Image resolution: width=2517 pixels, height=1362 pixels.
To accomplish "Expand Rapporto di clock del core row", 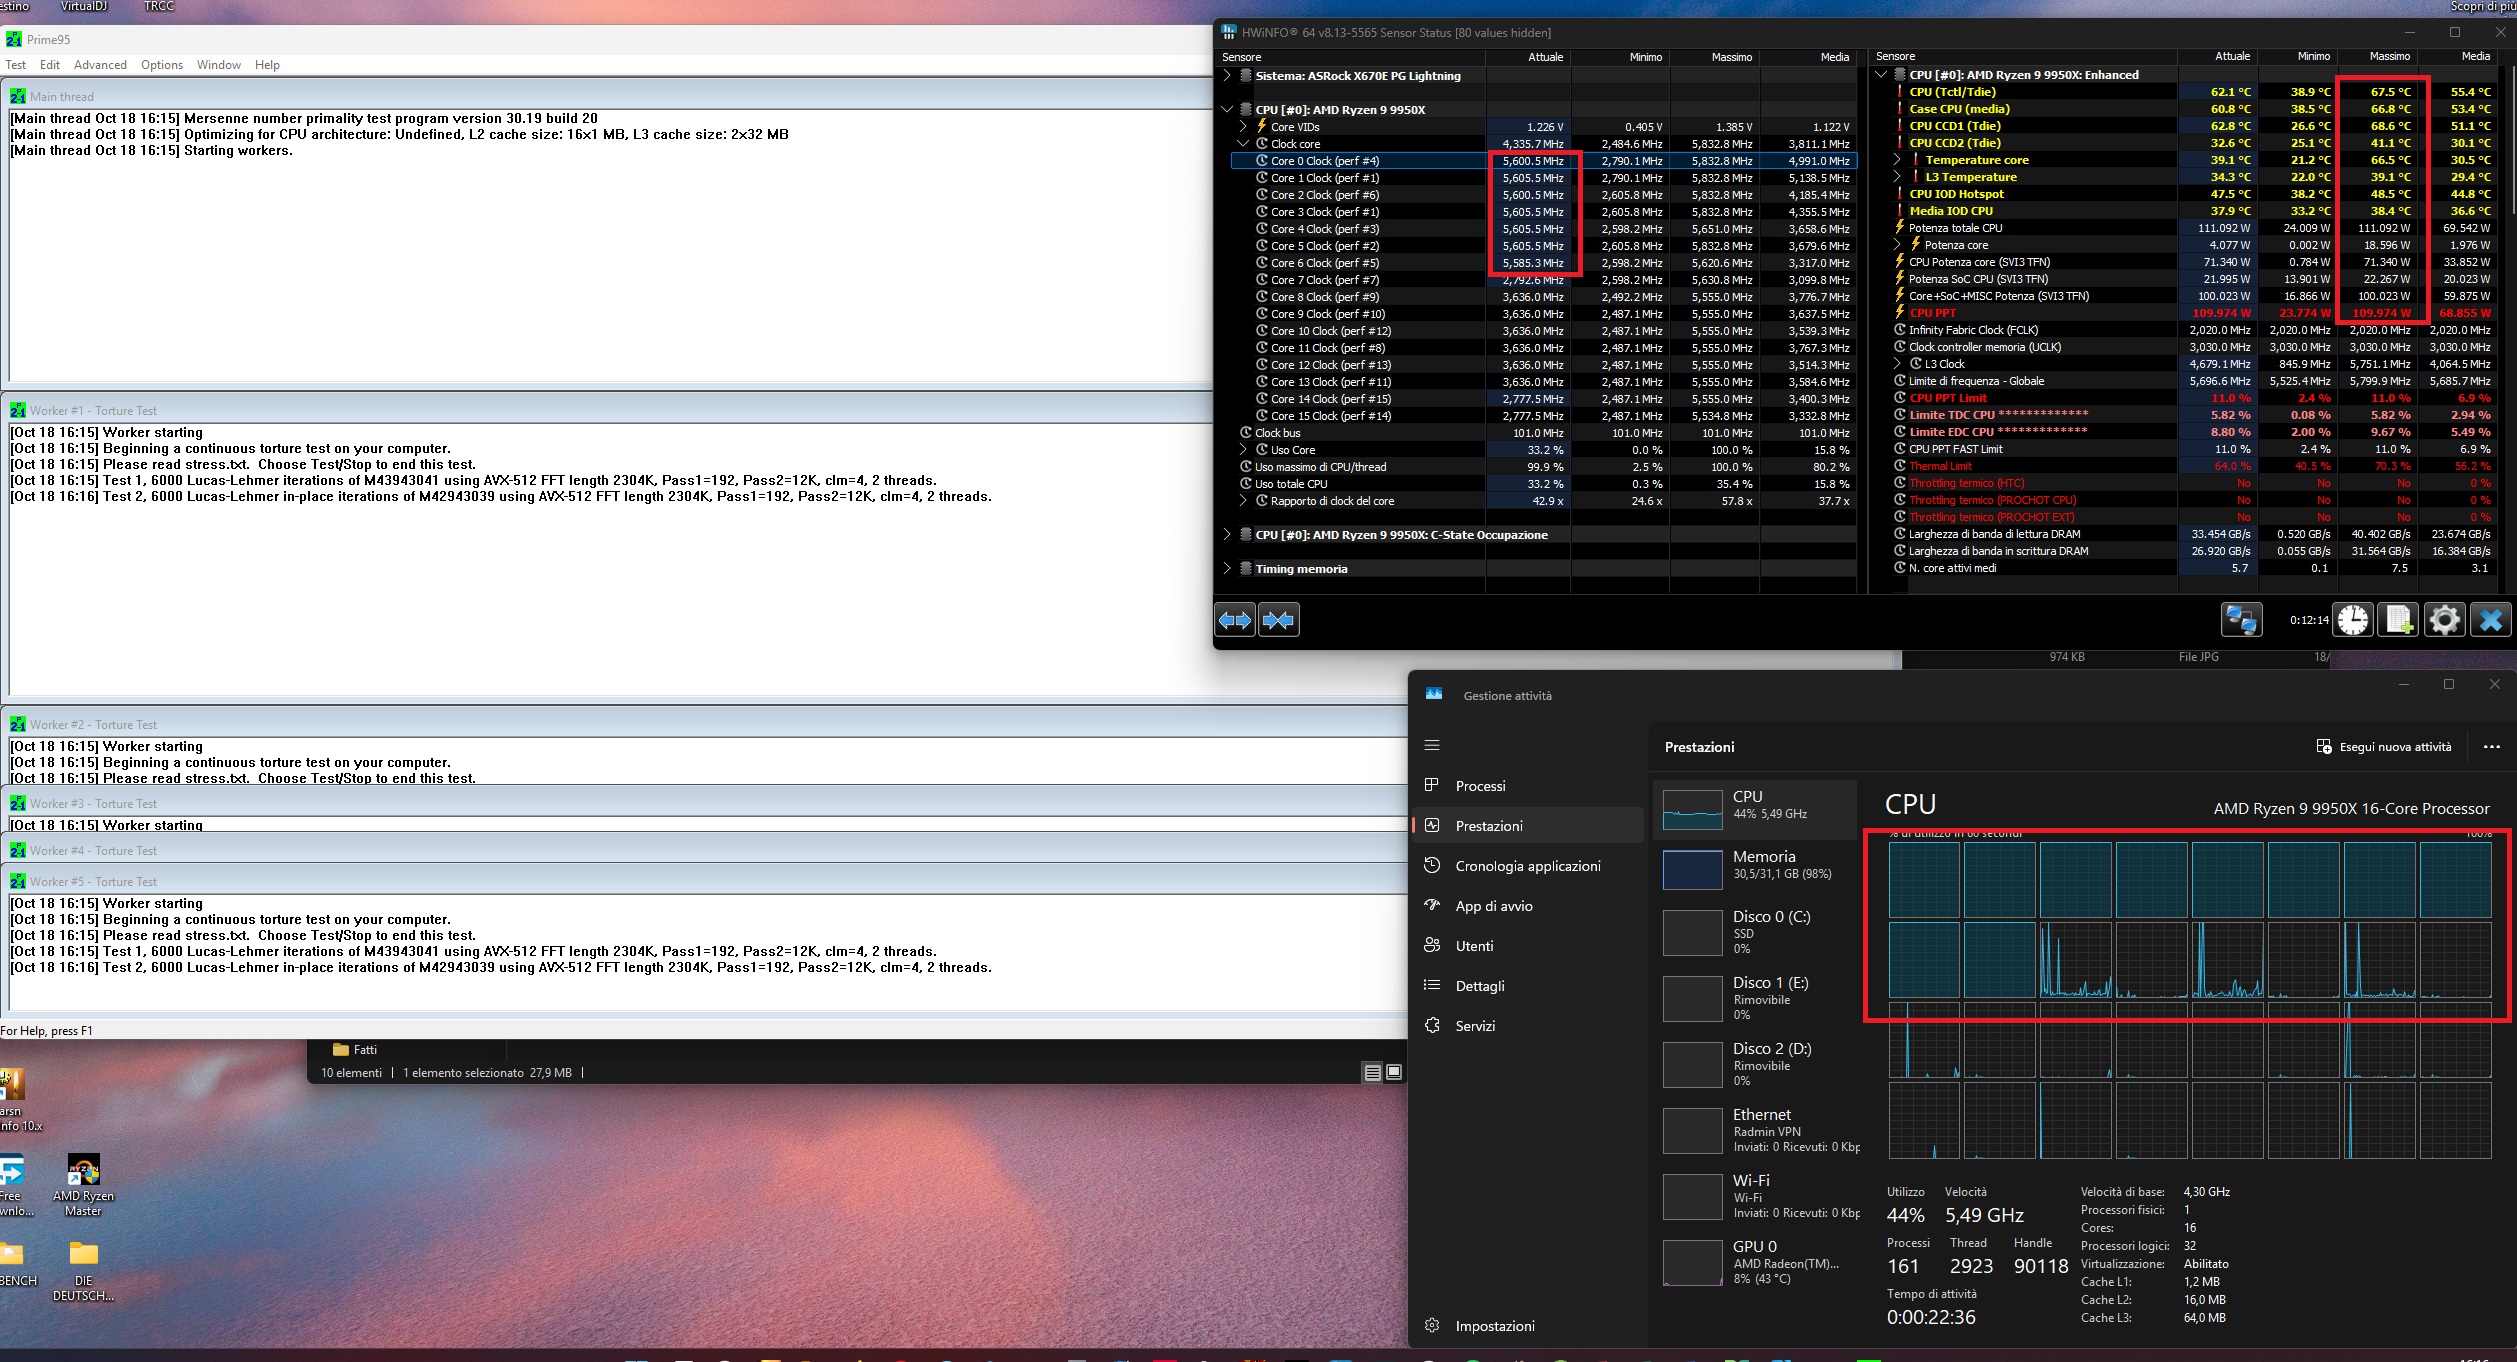I will point(1243,501).
